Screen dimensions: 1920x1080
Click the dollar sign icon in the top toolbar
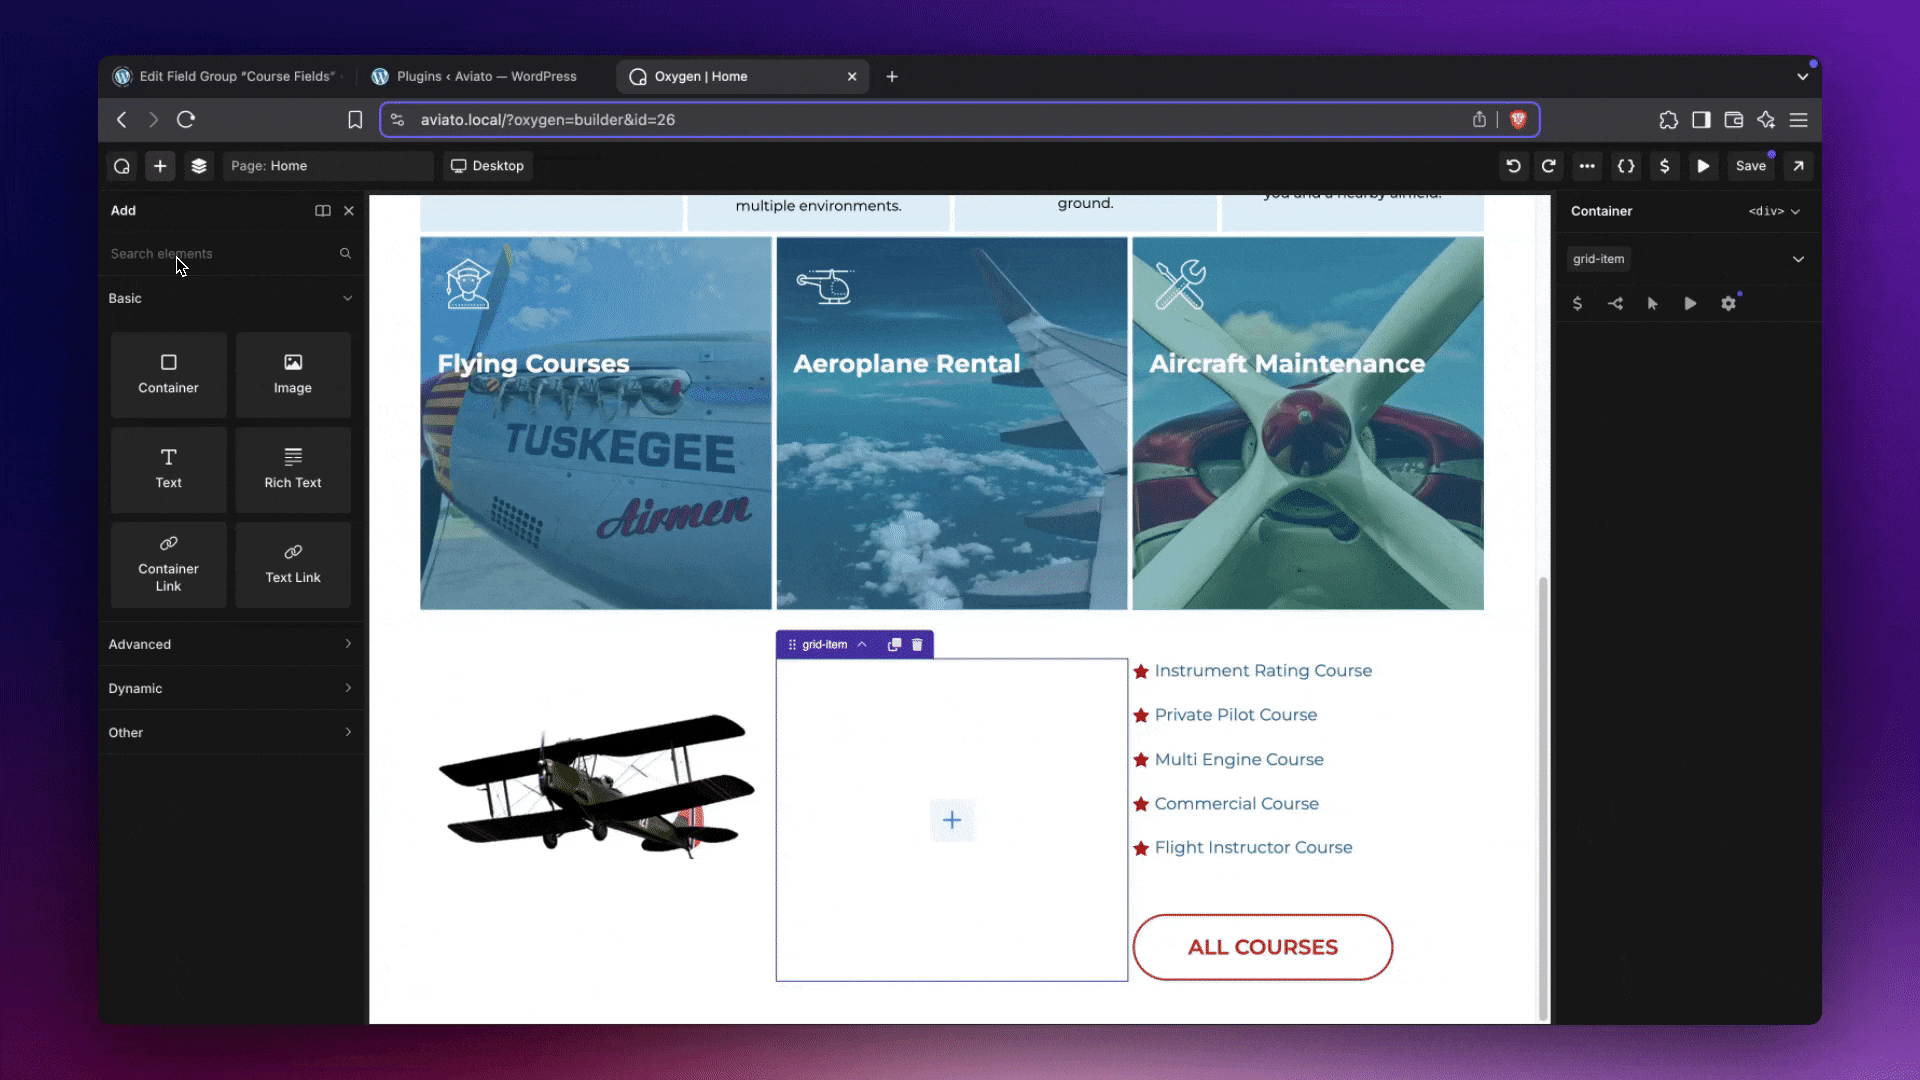coord(1664,166)
